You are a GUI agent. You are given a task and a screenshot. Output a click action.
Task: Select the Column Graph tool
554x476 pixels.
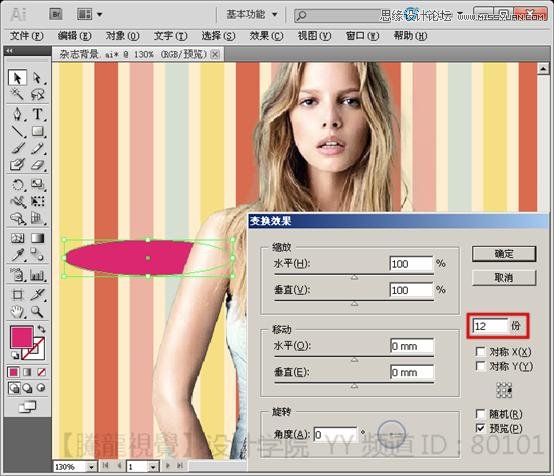(37, 275)
